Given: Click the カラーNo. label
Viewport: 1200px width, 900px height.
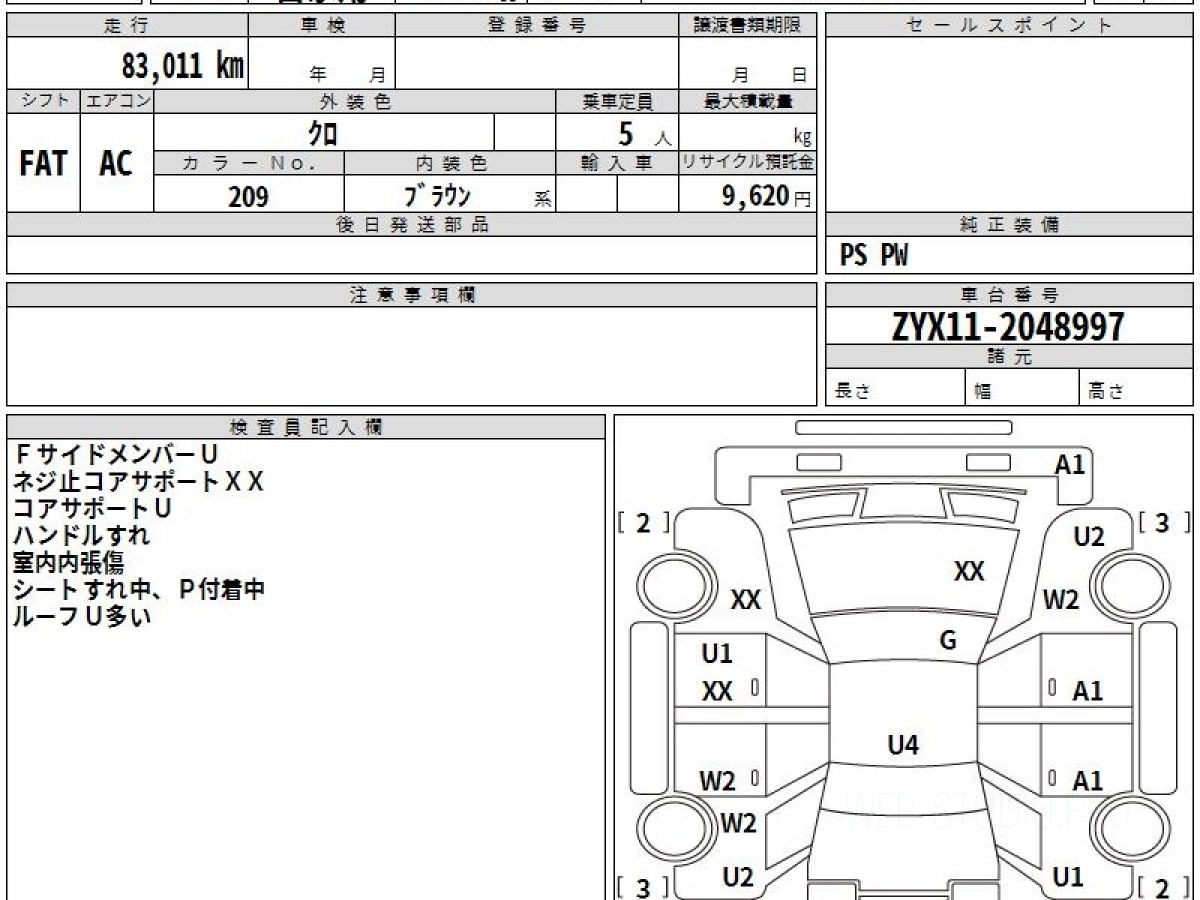Looking at the screenshot, I should (249, 163).
